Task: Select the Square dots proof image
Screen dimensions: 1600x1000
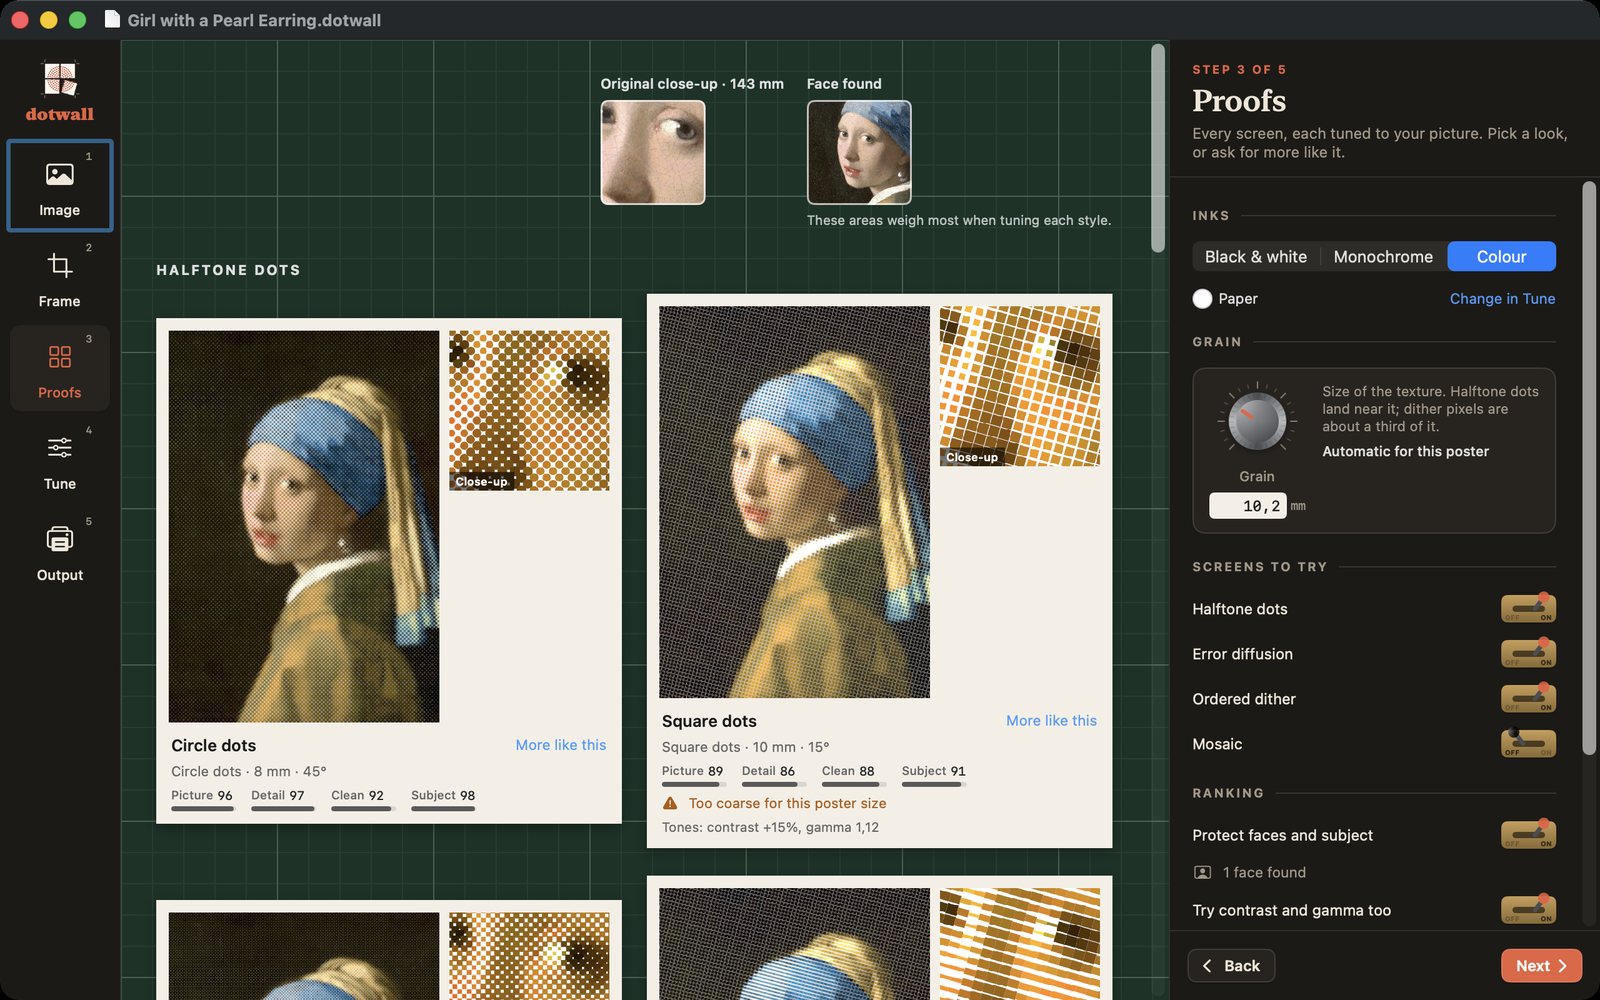Action: click(x=794, y=502)
